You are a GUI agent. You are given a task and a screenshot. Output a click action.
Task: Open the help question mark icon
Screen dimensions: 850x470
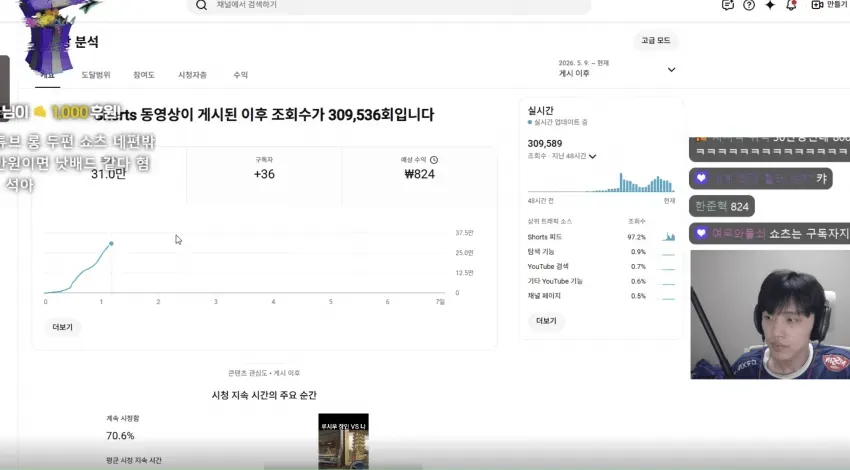click(x=749, y=5)
